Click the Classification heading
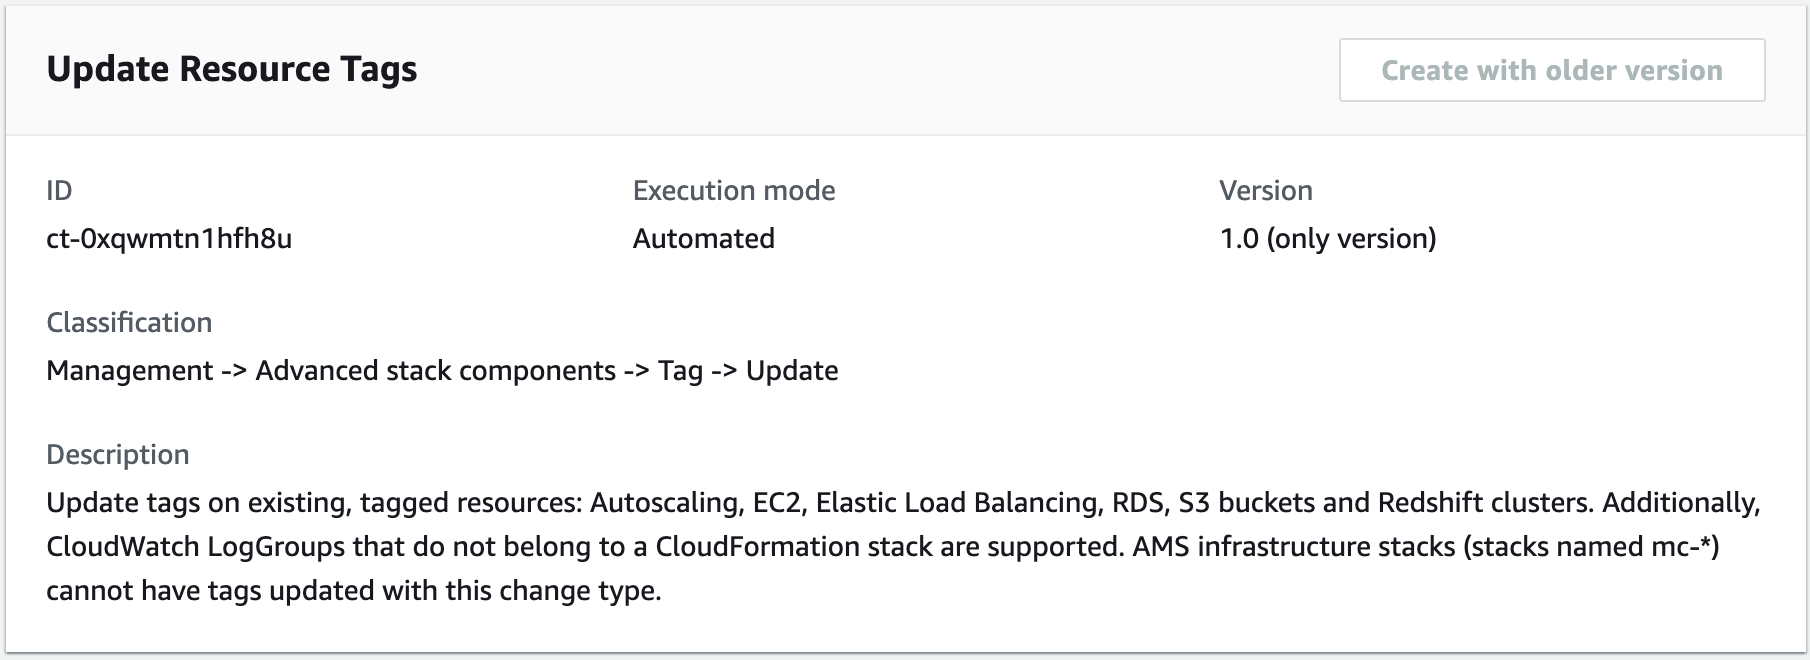This screenshot has height=660, width=1810. (x=129, y=322)
